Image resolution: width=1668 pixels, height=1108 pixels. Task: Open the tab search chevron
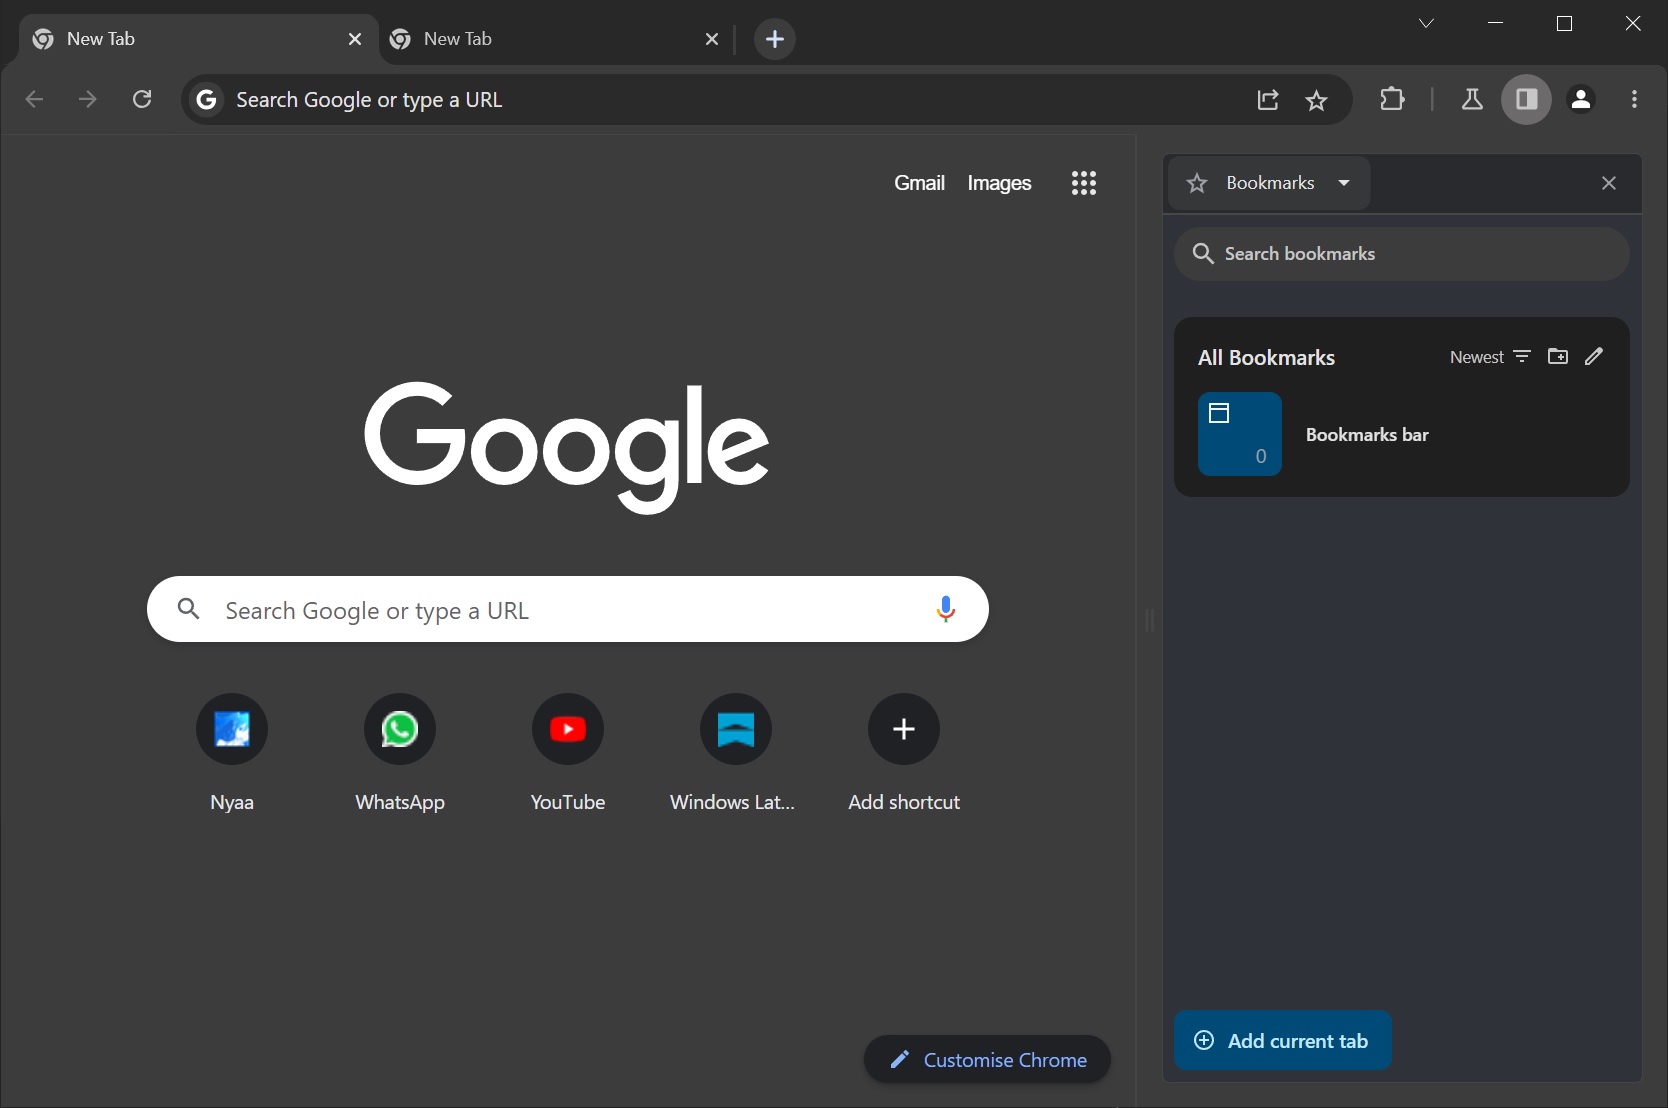(1426, 24)
